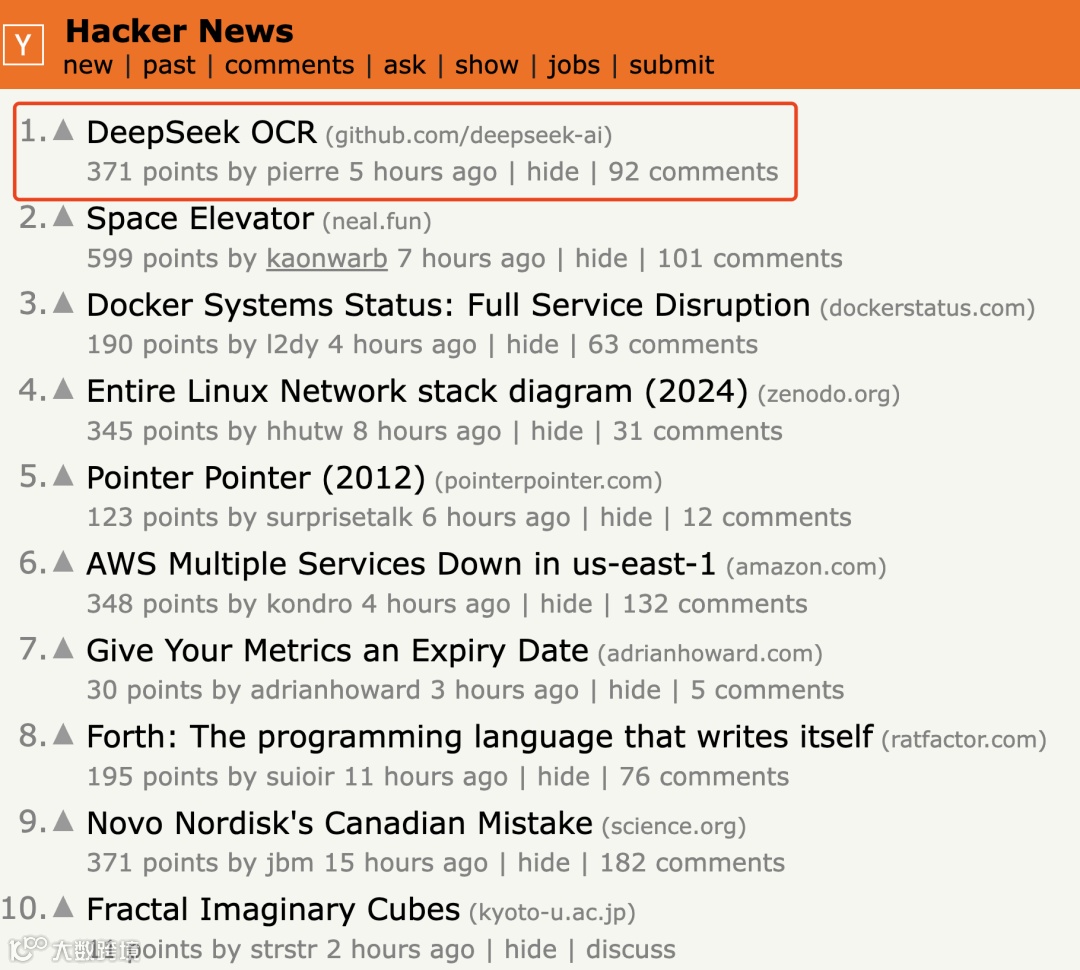The image size is (1080, 970).
Task: Click the neal.fun domain link
Action: pyautogui.click(x=377, y=222)
